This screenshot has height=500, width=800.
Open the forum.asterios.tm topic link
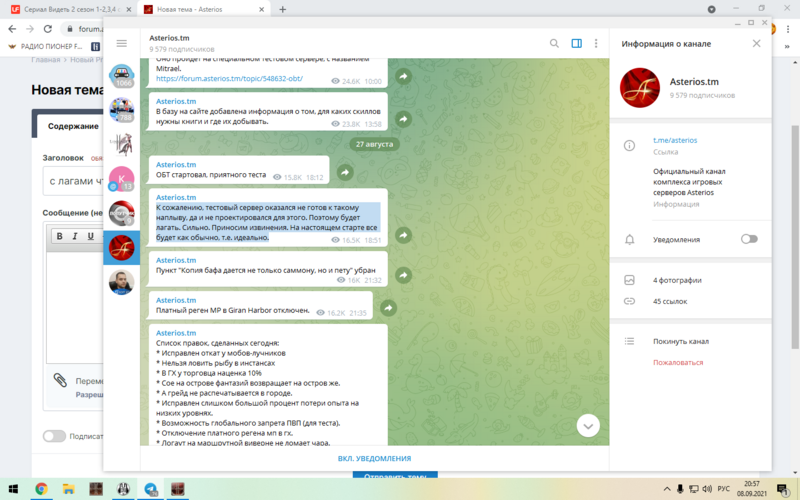coord(229,79)
